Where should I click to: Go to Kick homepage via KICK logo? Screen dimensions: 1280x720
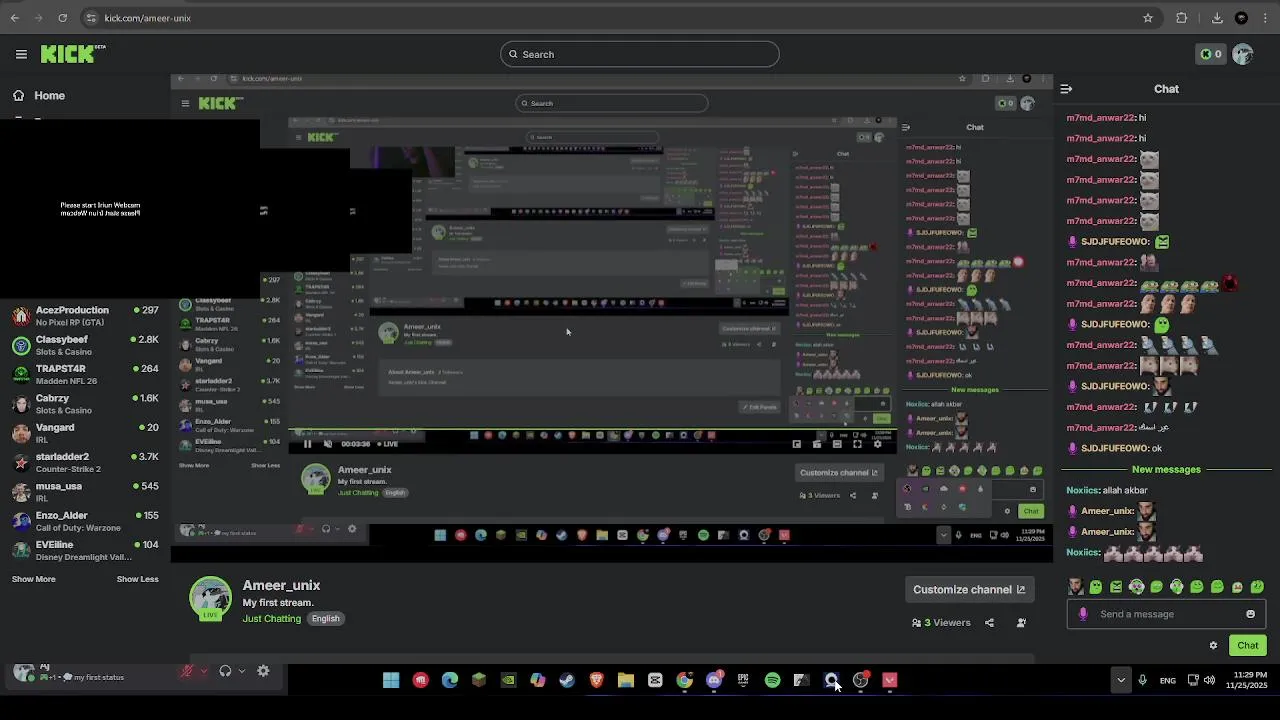coord(72,54)
